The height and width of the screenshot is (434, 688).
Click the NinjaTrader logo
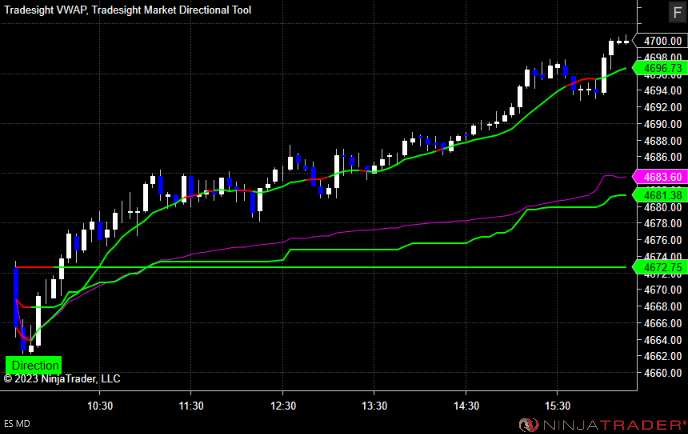click(602, 424)
